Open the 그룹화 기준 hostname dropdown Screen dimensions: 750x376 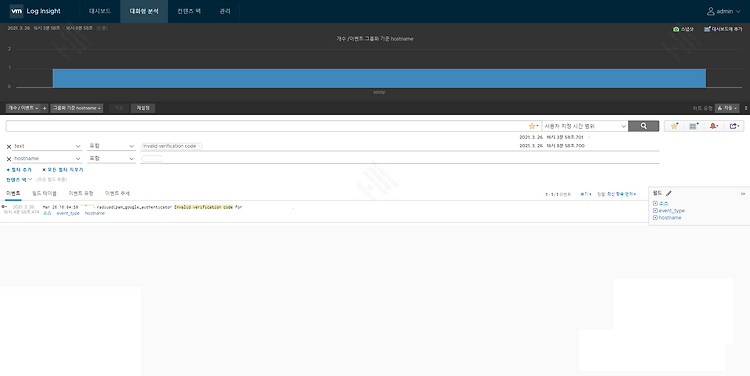[x=77, y=108]
